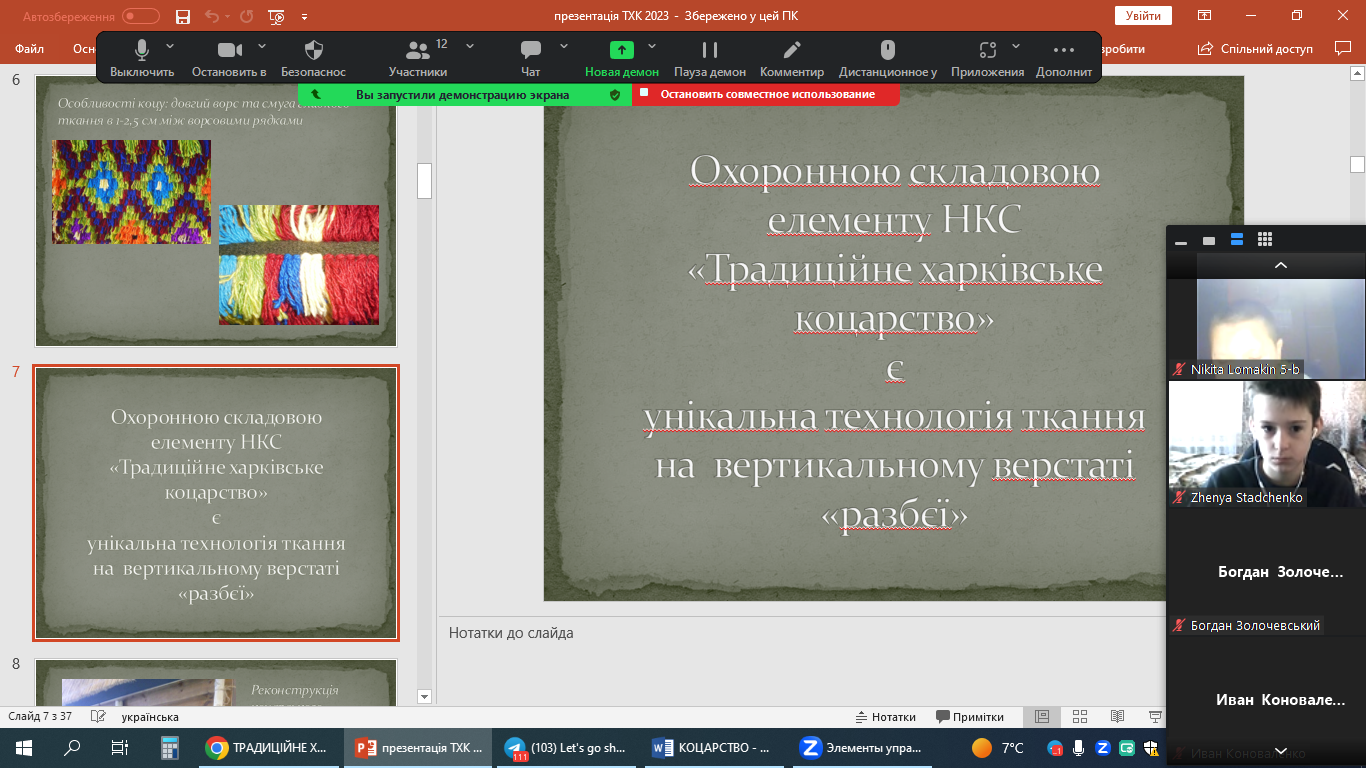This screenshot has width=1366, height=768.
Task: Switch to Normal view in status bar
Action: click(x=1042, y=717)
